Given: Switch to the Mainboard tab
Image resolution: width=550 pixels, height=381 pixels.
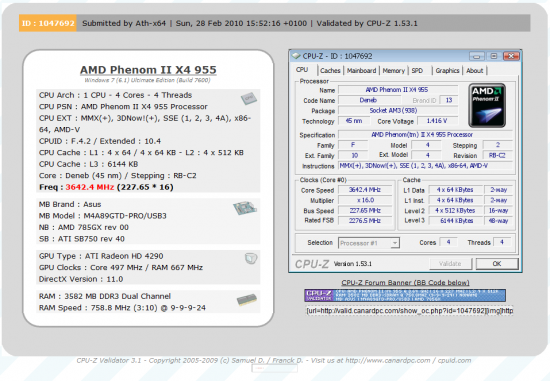Looking at the screenshot, I should click(x=361, y=71).
